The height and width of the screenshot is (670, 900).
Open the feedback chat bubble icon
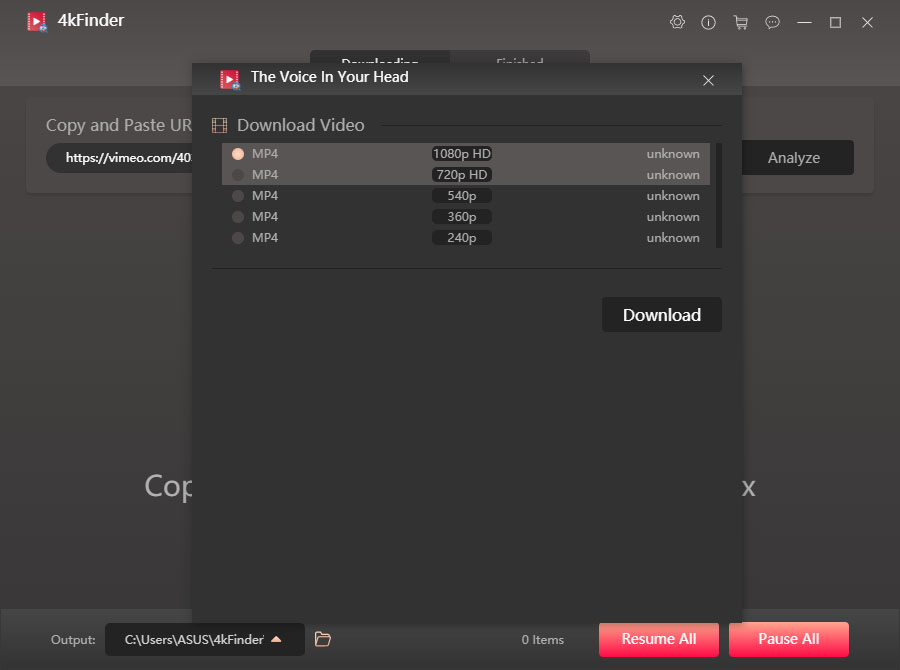coord(772,21)
